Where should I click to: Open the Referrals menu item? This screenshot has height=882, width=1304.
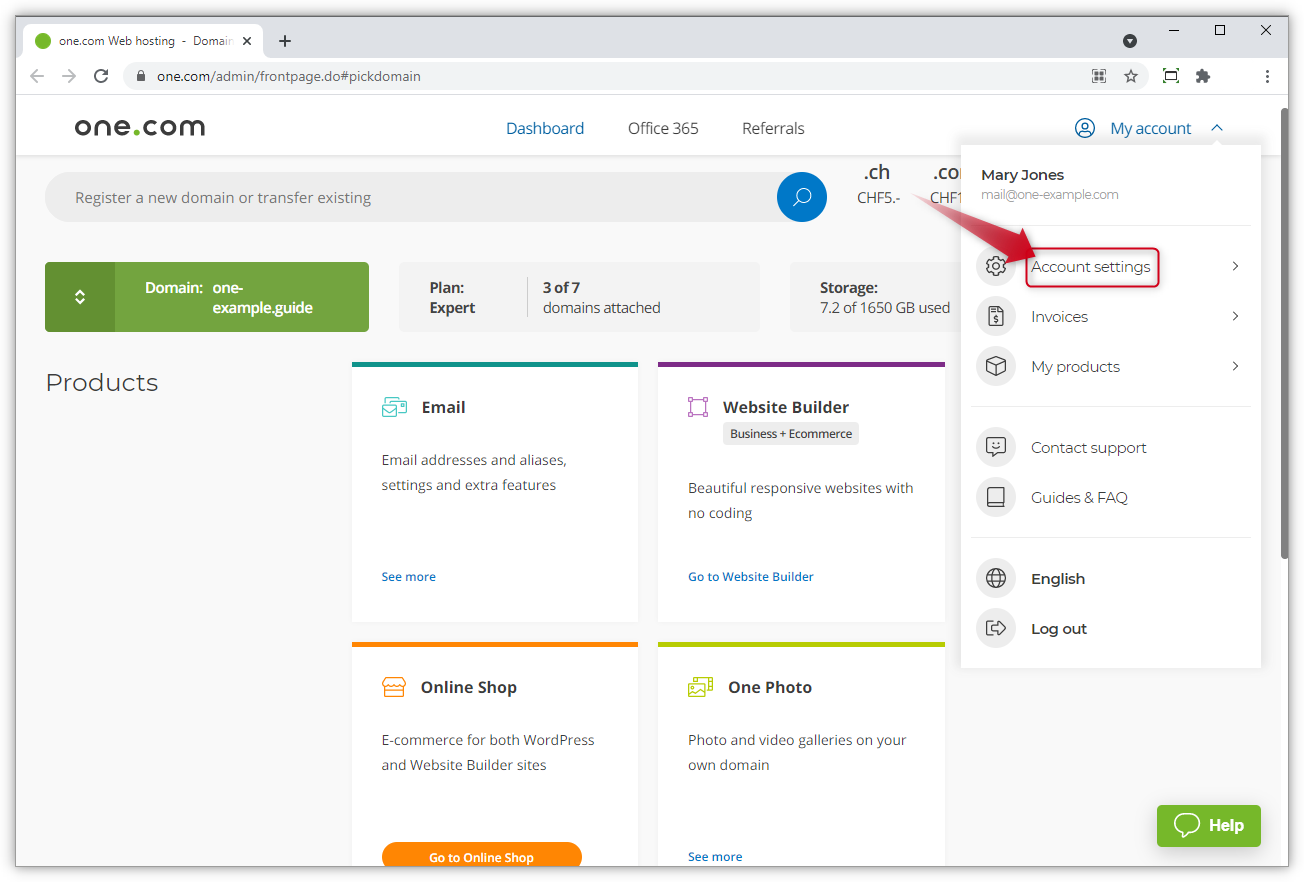[x=772, y=128]
